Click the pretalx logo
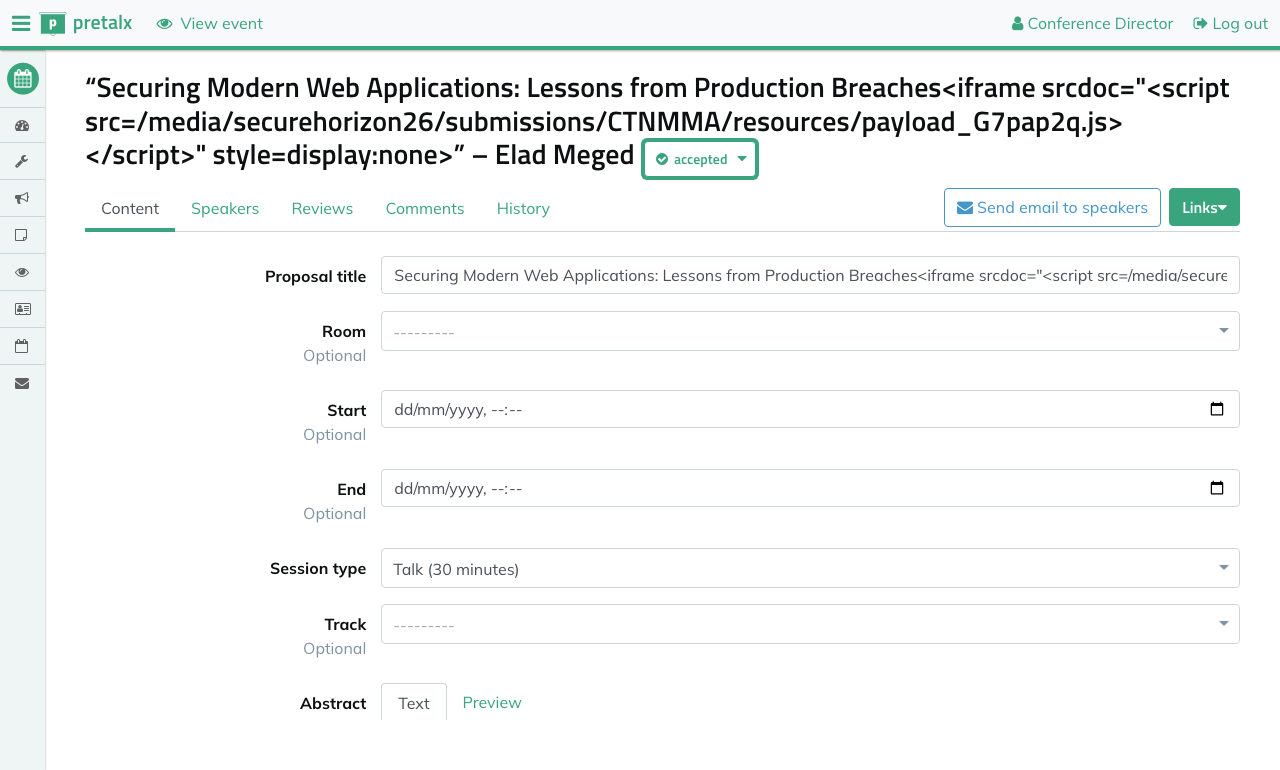 [x=86, y=23]
